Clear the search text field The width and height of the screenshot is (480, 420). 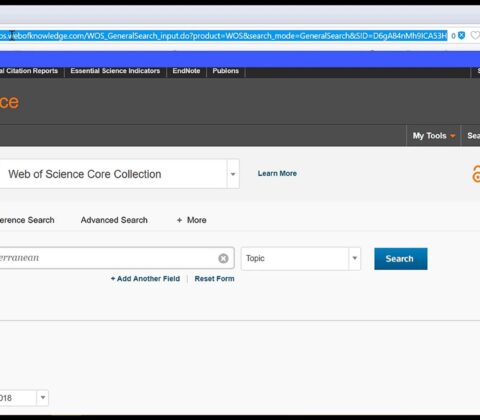pos(223,258)
